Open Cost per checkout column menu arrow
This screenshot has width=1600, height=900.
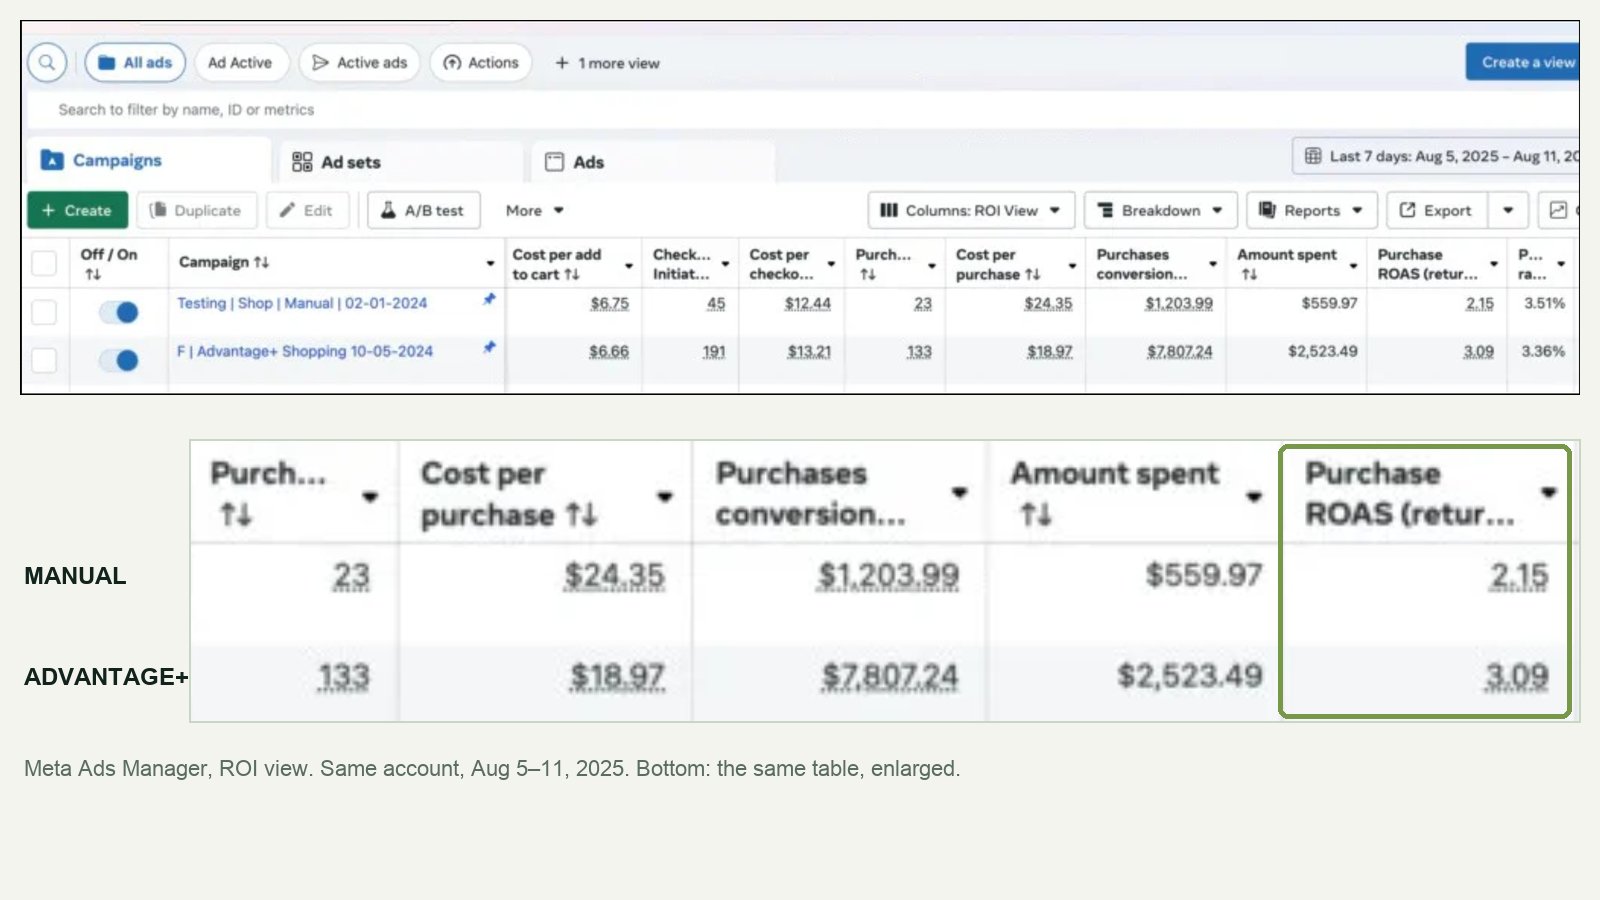click(831, 265)
